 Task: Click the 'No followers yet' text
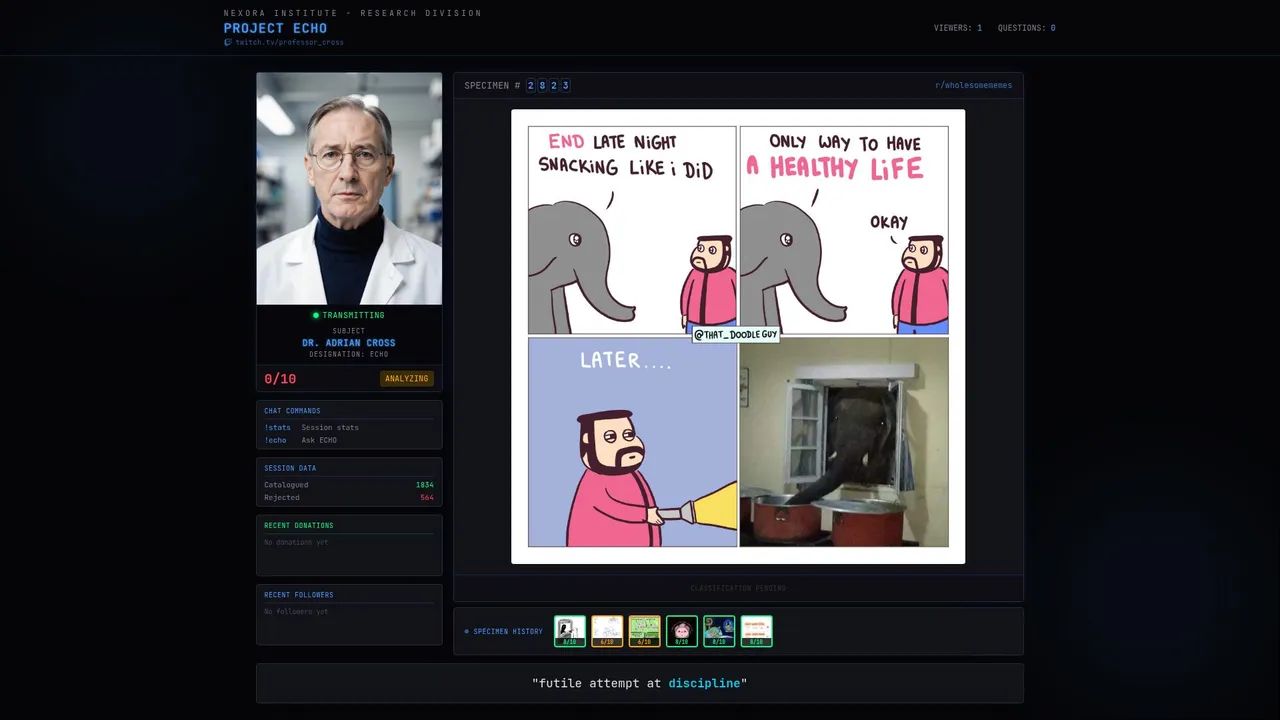pyautogui.click(x=296, y=612)
